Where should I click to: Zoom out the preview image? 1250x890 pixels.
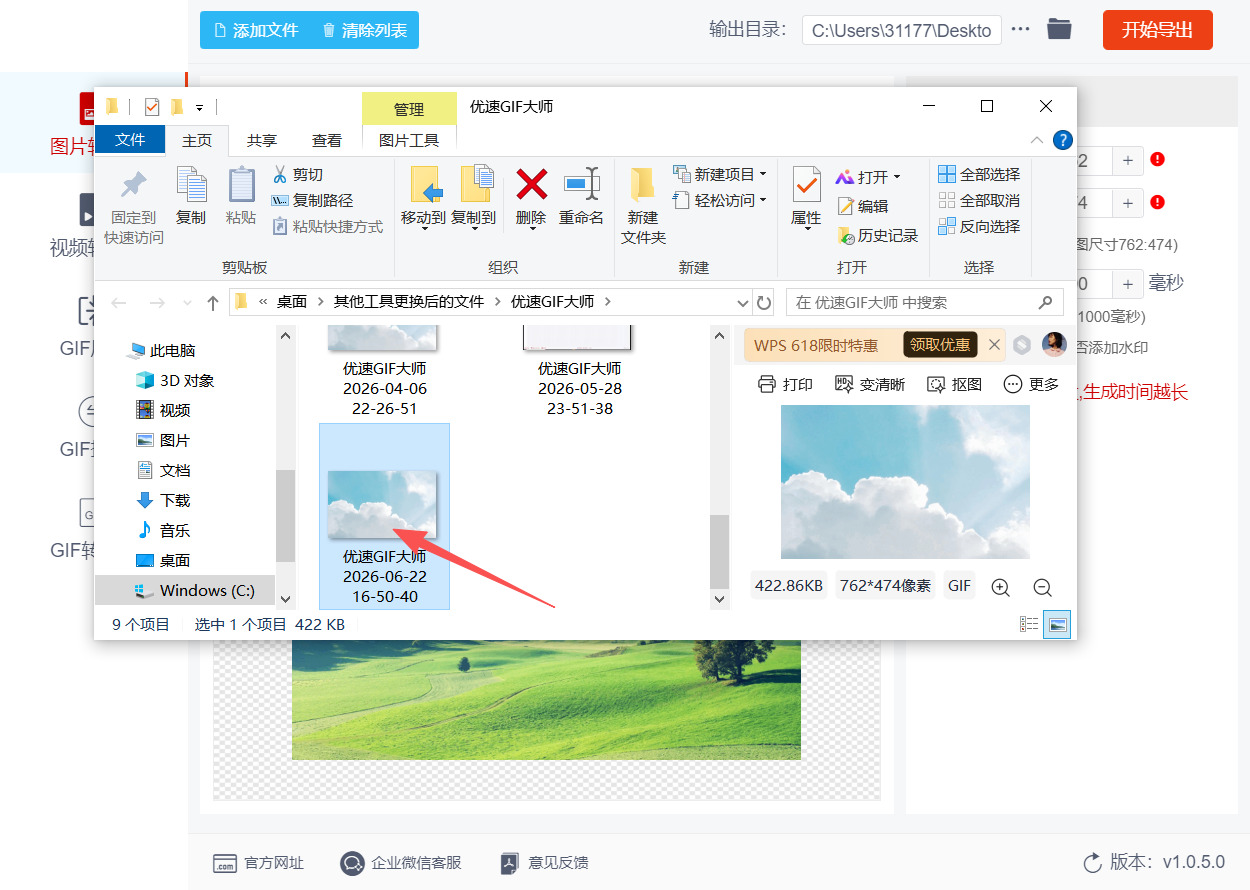pos(1042,587)
